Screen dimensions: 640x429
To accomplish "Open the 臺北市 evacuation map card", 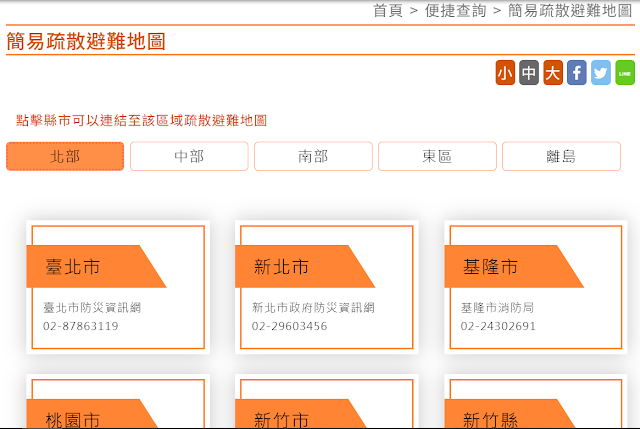I will tap(118, 287).
